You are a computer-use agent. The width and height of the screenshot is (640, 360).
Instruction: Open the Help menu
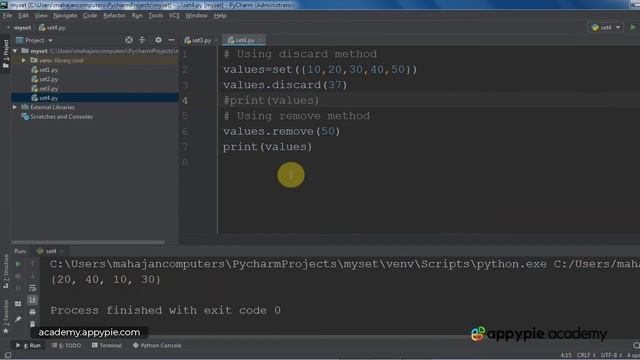[220, 16]
